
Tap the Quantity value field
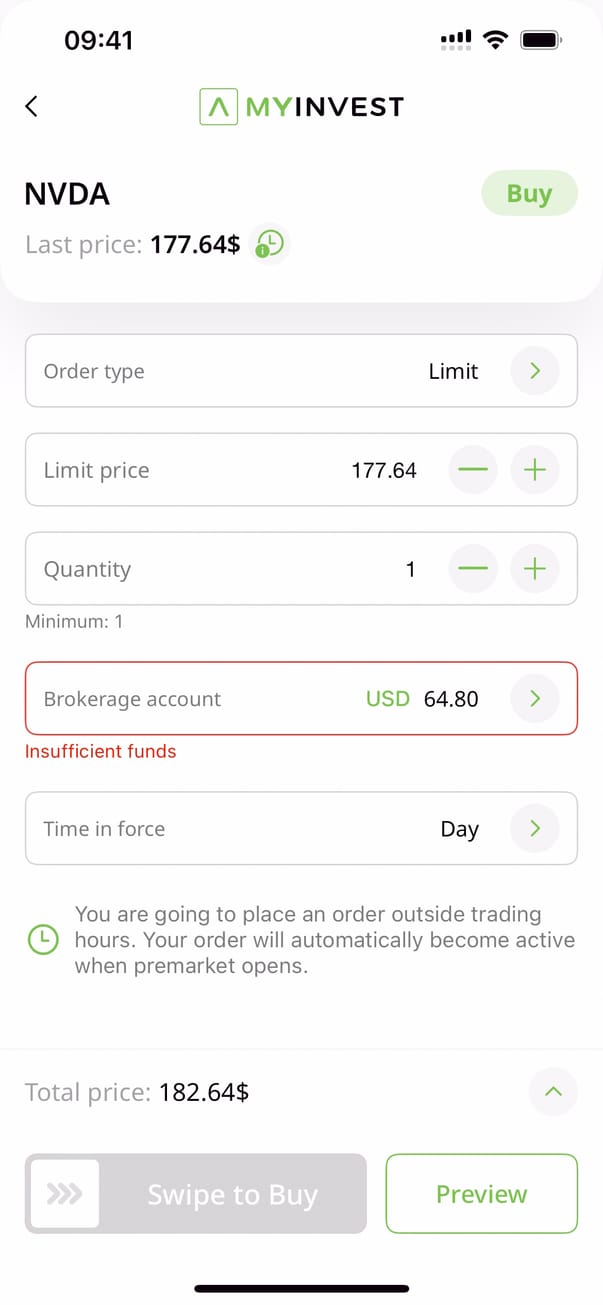[x=410, y=569]
